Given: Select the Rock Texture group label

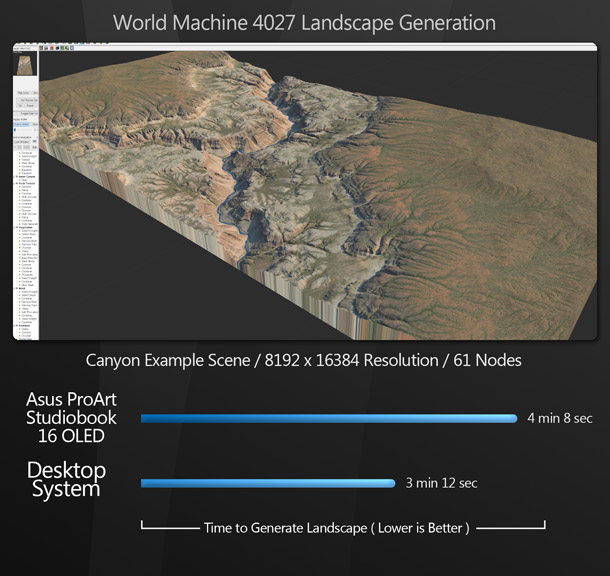Looking at the screenshot, I should (x=27, y=183).
